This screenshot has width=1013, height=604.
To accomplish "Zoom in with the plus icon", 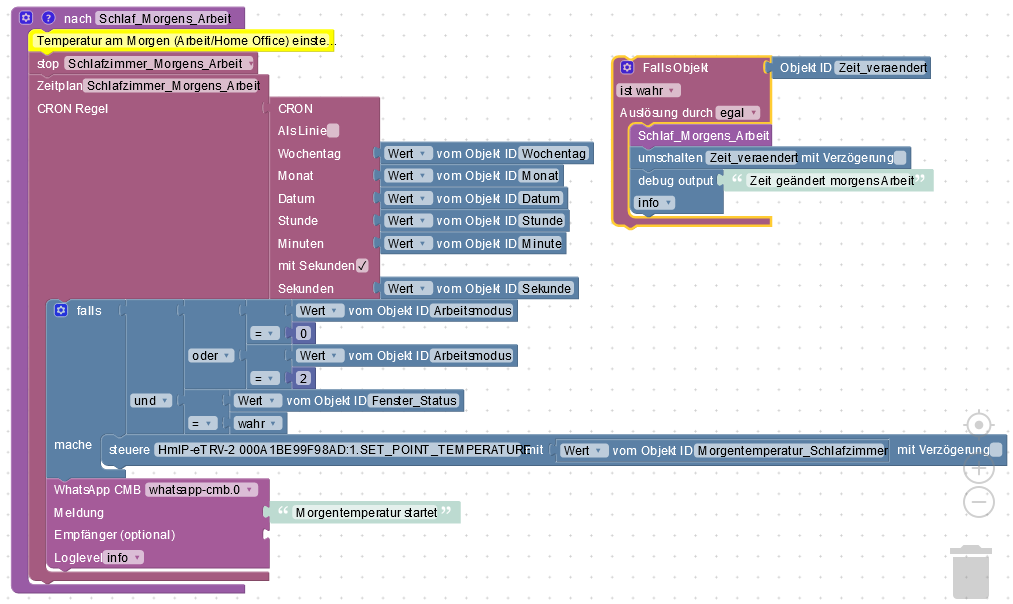I will (979, 469).
